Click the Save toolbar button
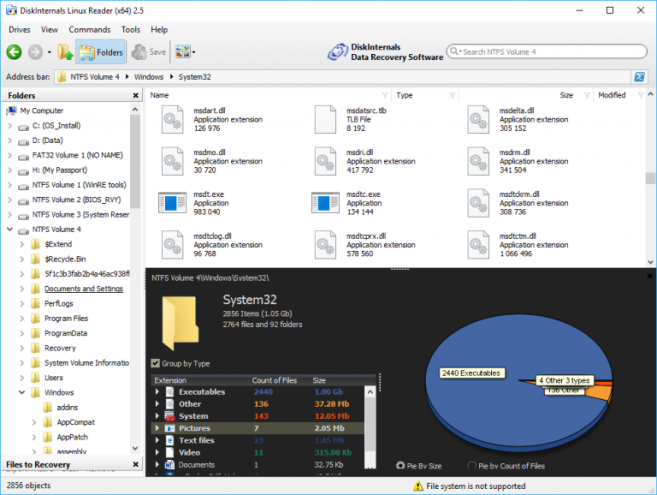 pos(149,52)
